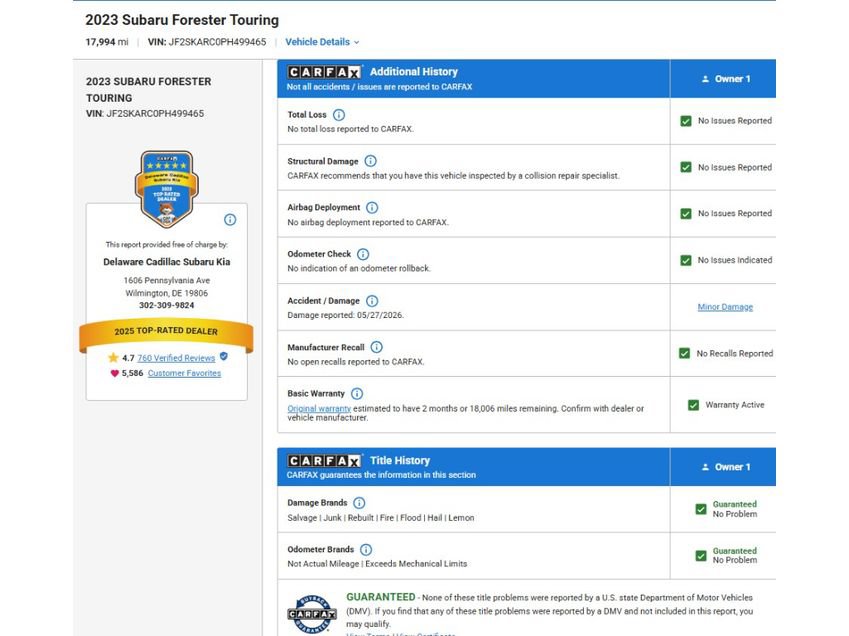The height and width of the screenshot is (636, 849).
Task: Click green check for Structural Damage row
Action: (x=685, y=167)
